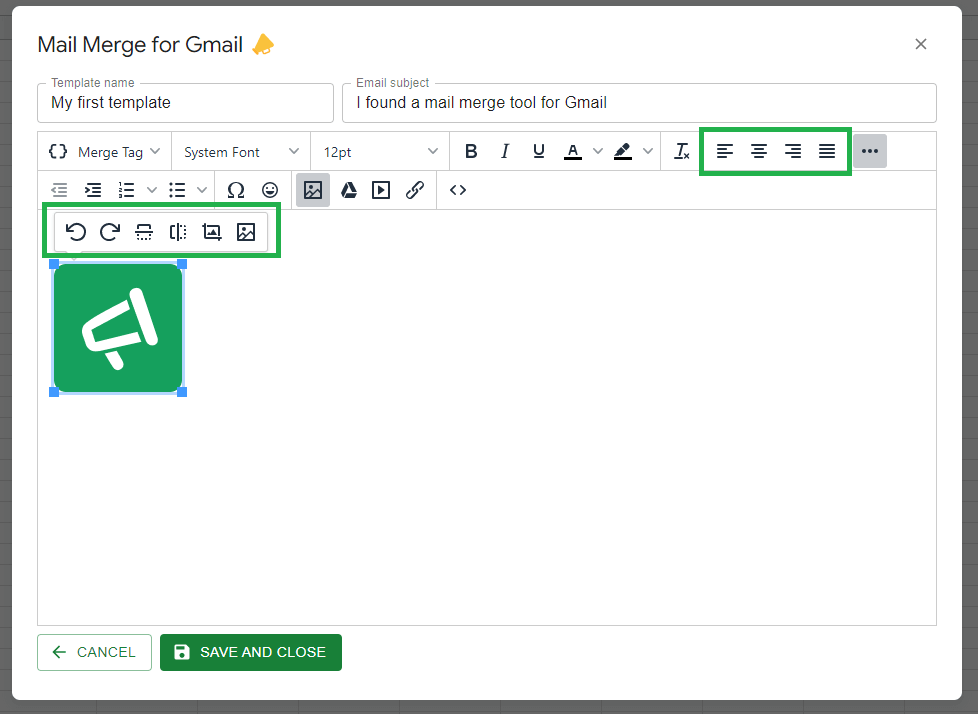Viewport: 978px width, 714px height.
Task: Click Save and Close
Action: (251, 652)
